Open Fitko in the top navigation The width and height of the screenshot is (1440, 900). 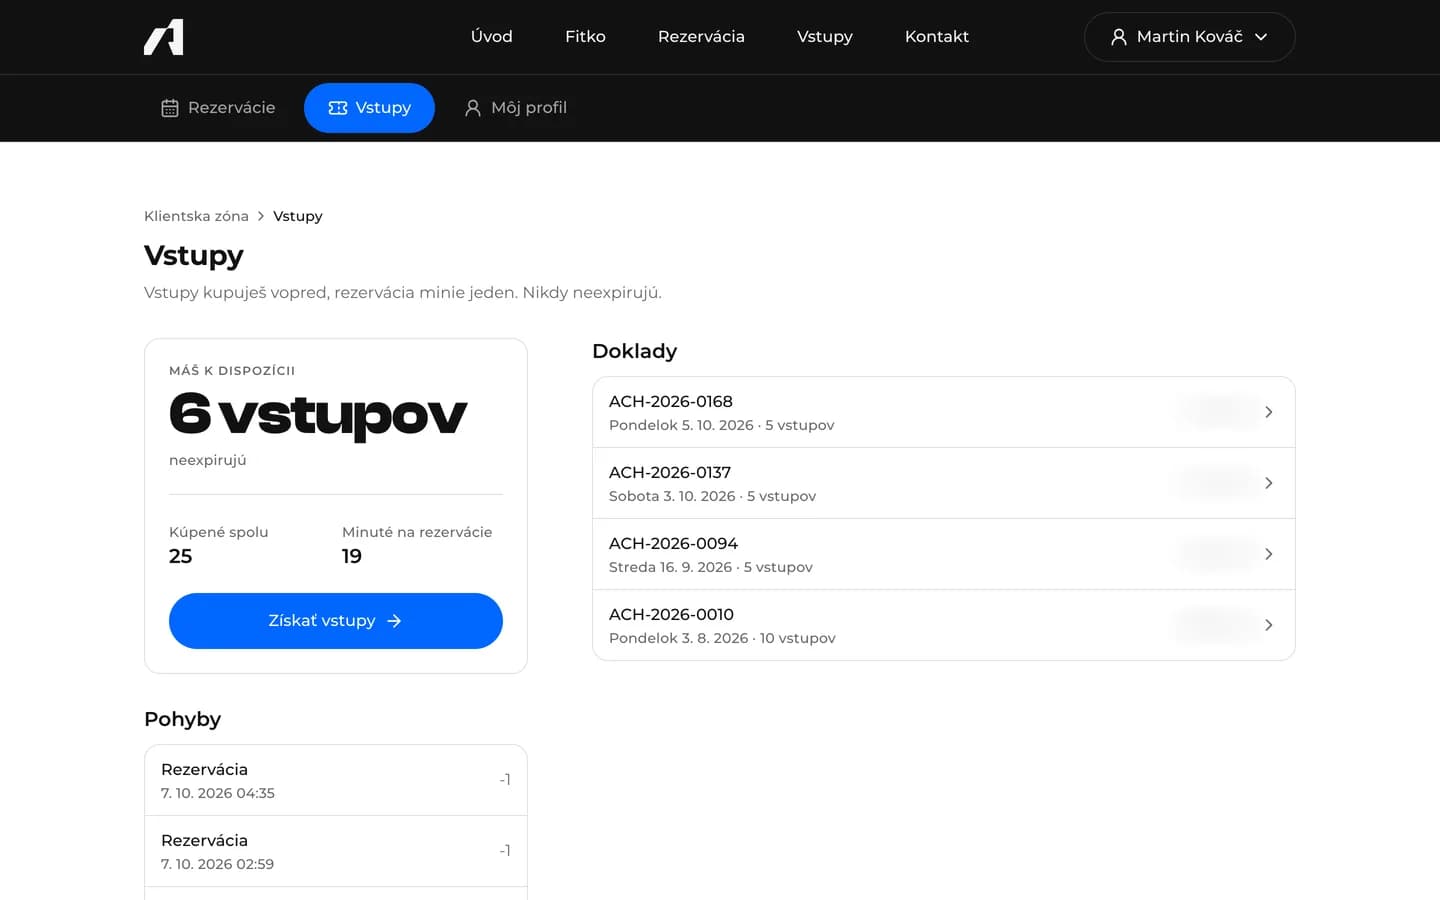(585, 37)
